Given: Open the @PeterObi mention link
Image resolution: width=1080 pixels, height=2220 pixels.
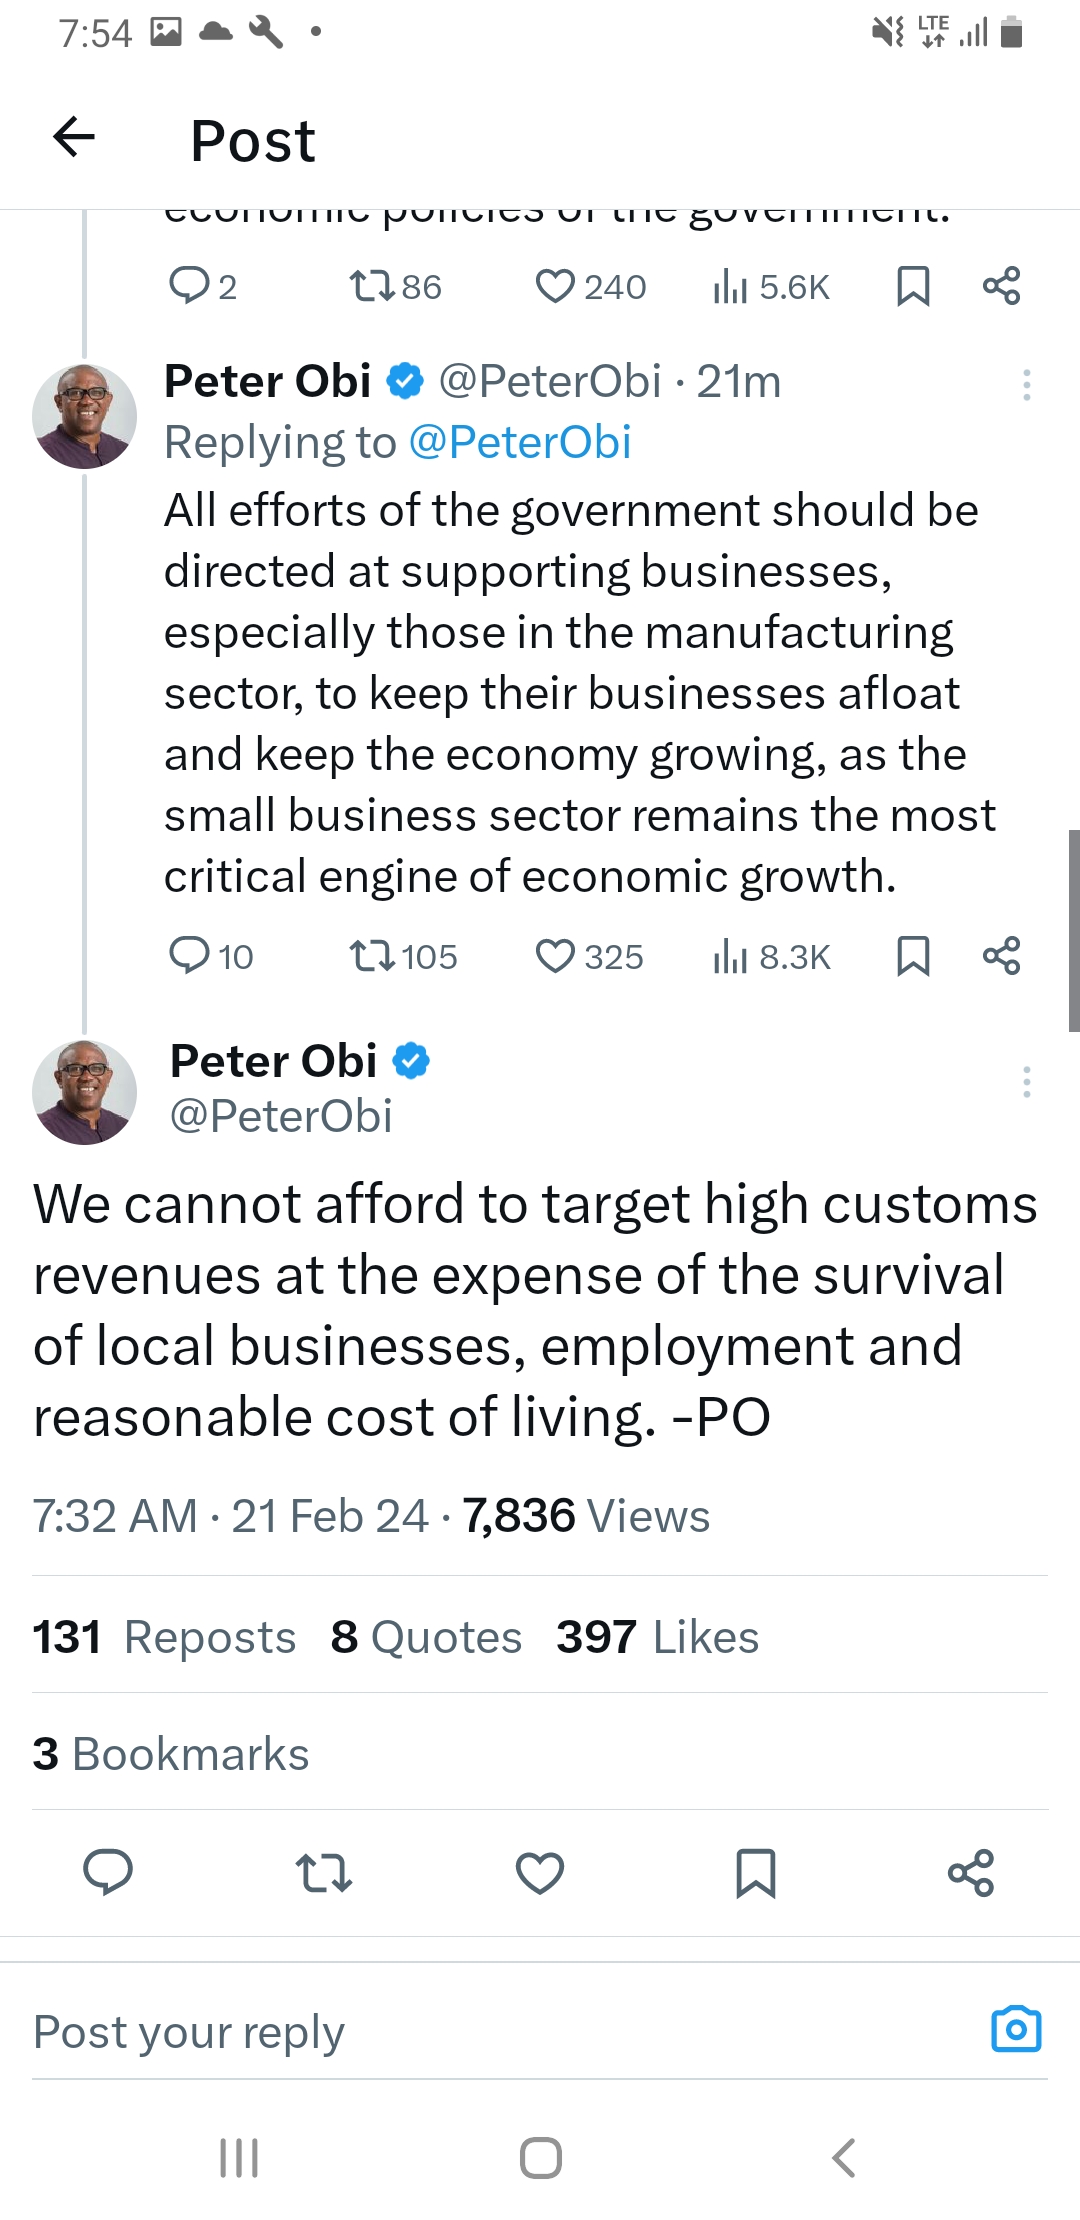Looking at the screenshot, I should click(x=520, y=443).
